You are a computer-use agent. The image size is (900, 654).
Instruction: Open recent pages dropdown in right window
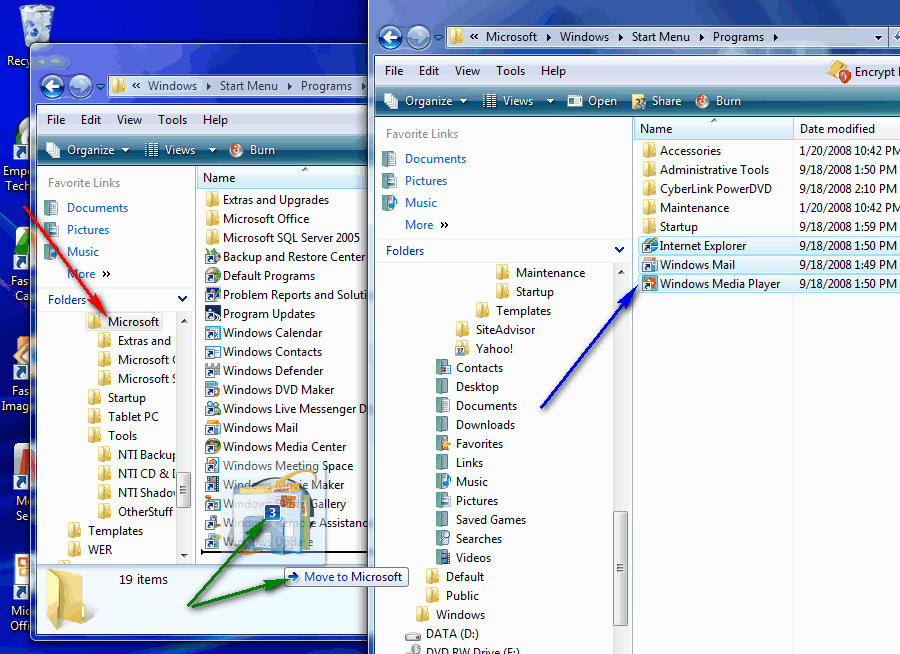pos(439,38)
